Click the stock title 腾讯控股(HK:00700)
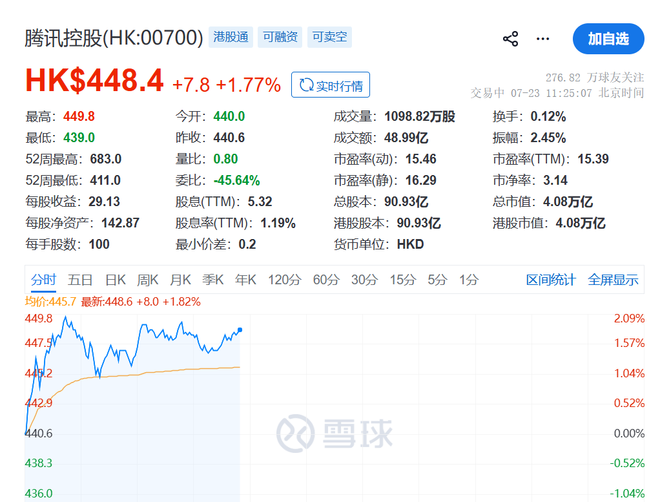Image resolution: width=660 pixels, height=502 pixels. tap(114, 38)
